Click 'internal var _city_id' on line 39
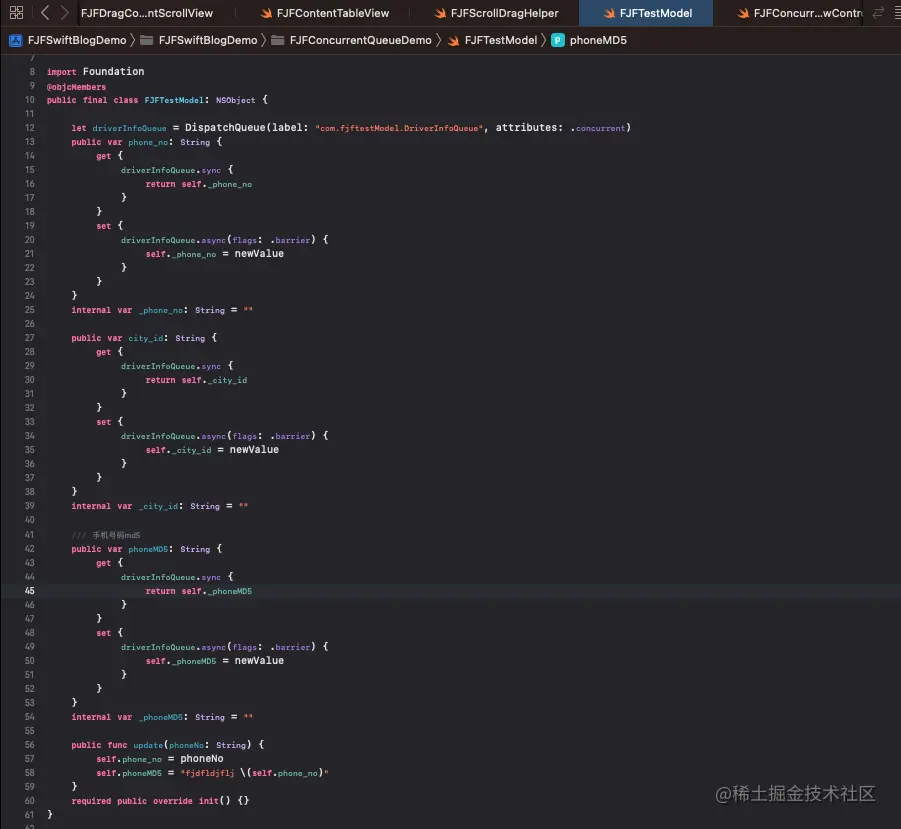 [125, 506]
